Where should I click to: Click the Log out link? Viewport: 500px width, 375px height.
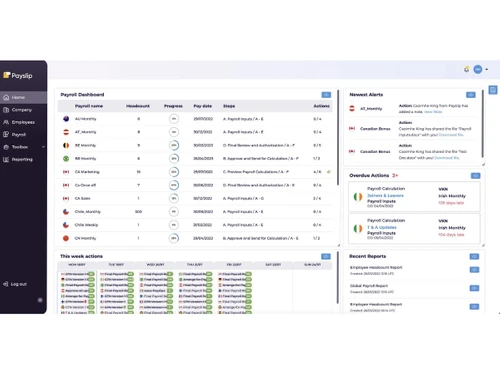pos(15,284)
